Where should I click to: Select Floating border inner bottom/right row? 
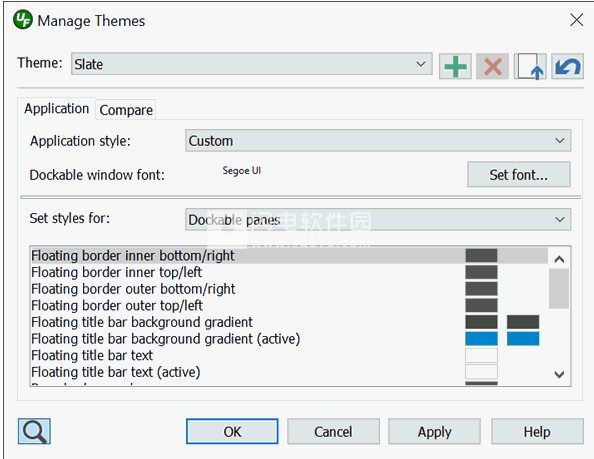(289, 256)
